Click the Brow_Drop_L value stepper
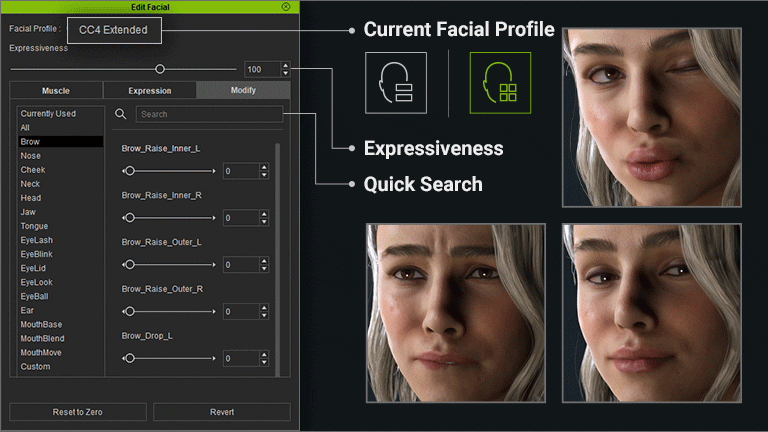 point(264,358)
